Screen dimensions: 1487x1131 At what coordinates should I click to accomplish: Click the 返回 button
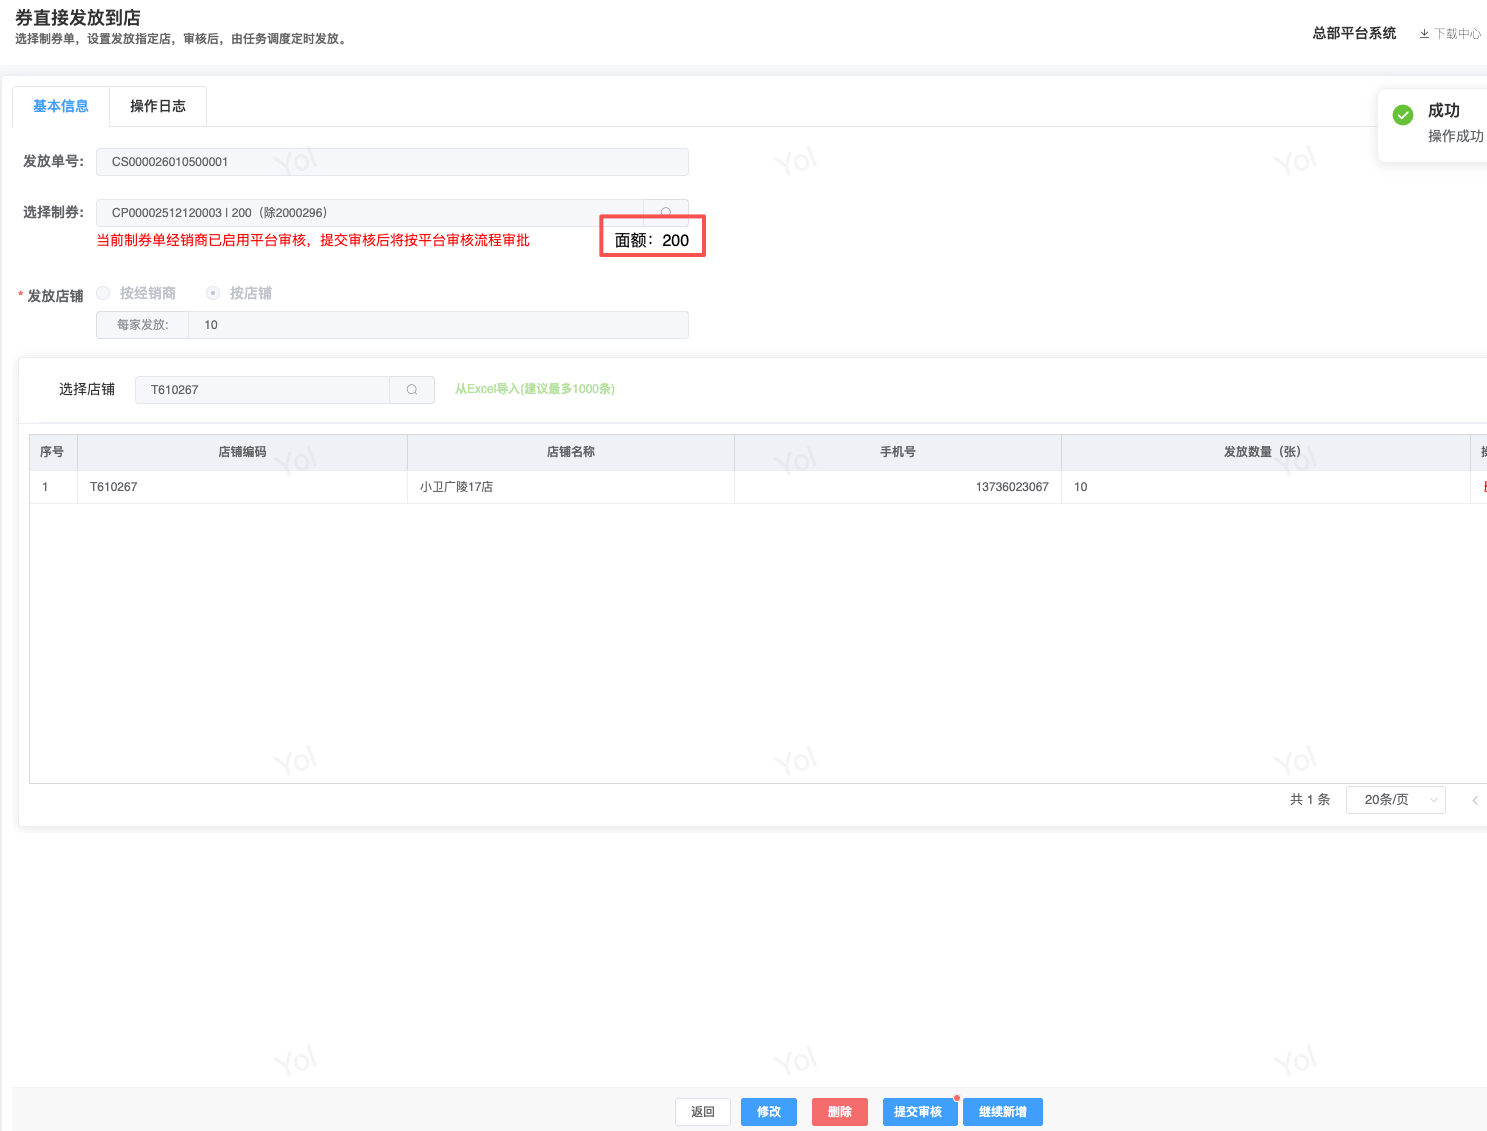[703, 1112]
